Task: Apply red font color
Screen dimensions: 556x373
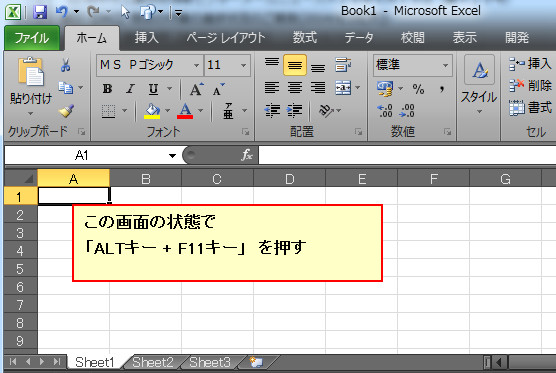Action: point(185,111)
